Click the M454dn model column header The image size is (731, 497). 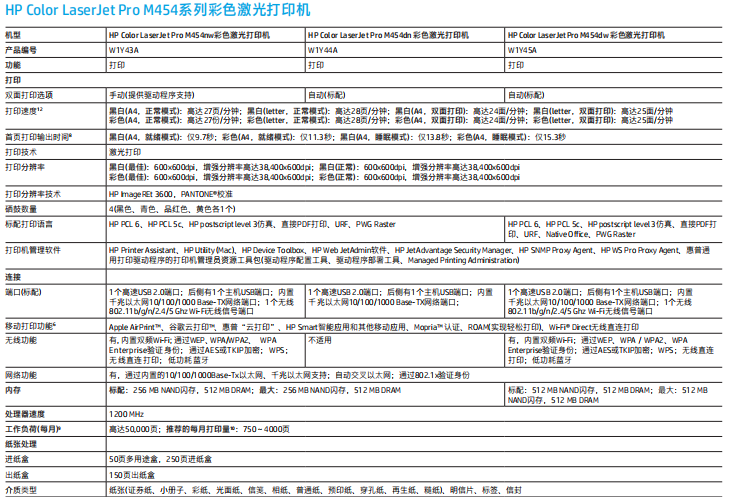point(388,35)
